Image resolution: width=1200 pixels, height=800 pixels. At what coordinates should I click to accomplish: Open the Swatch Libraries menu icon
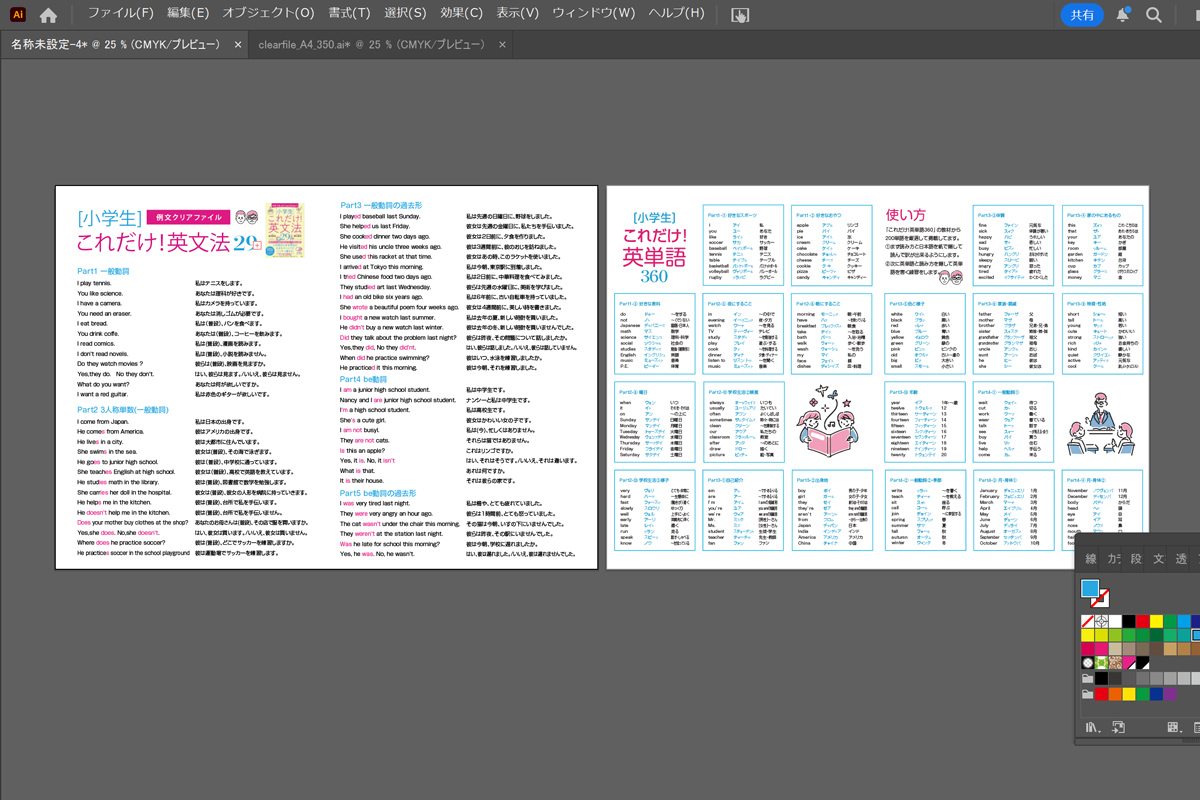1092,727
